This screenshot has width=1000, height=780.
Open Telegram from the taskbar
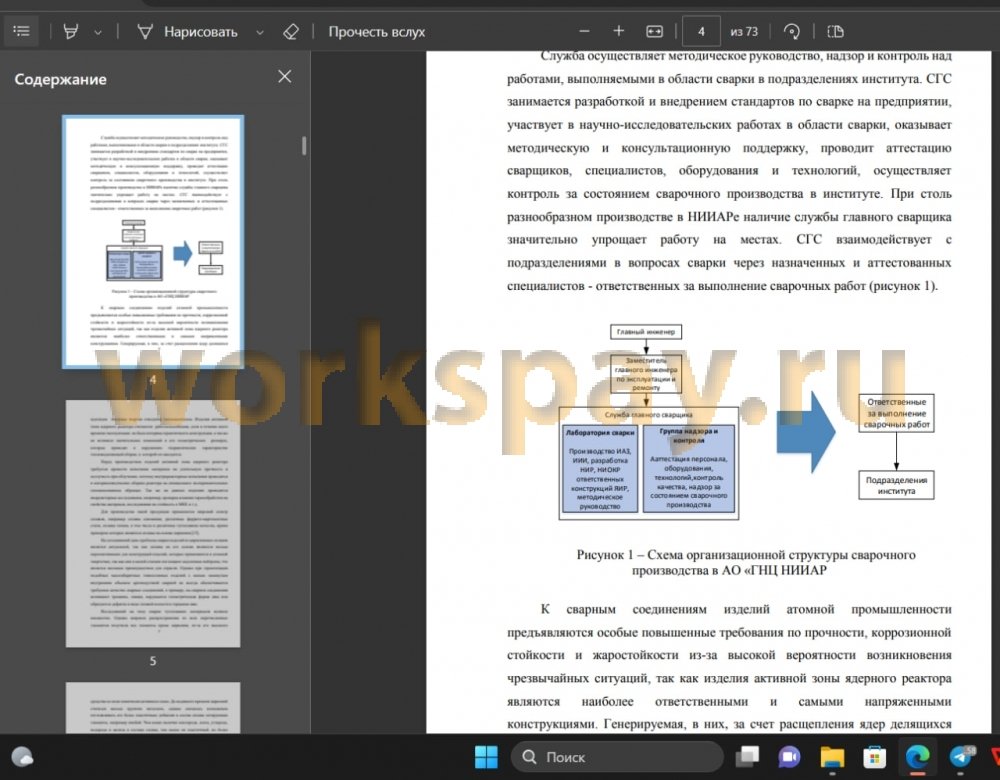960,757
